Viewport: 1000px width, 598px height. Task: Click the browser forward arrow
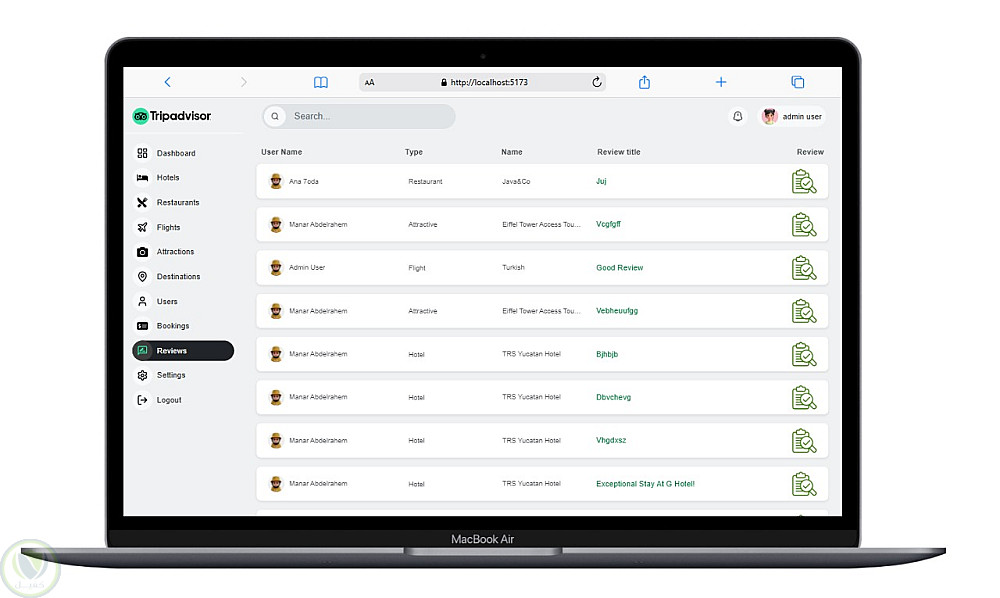click(244, 82)
